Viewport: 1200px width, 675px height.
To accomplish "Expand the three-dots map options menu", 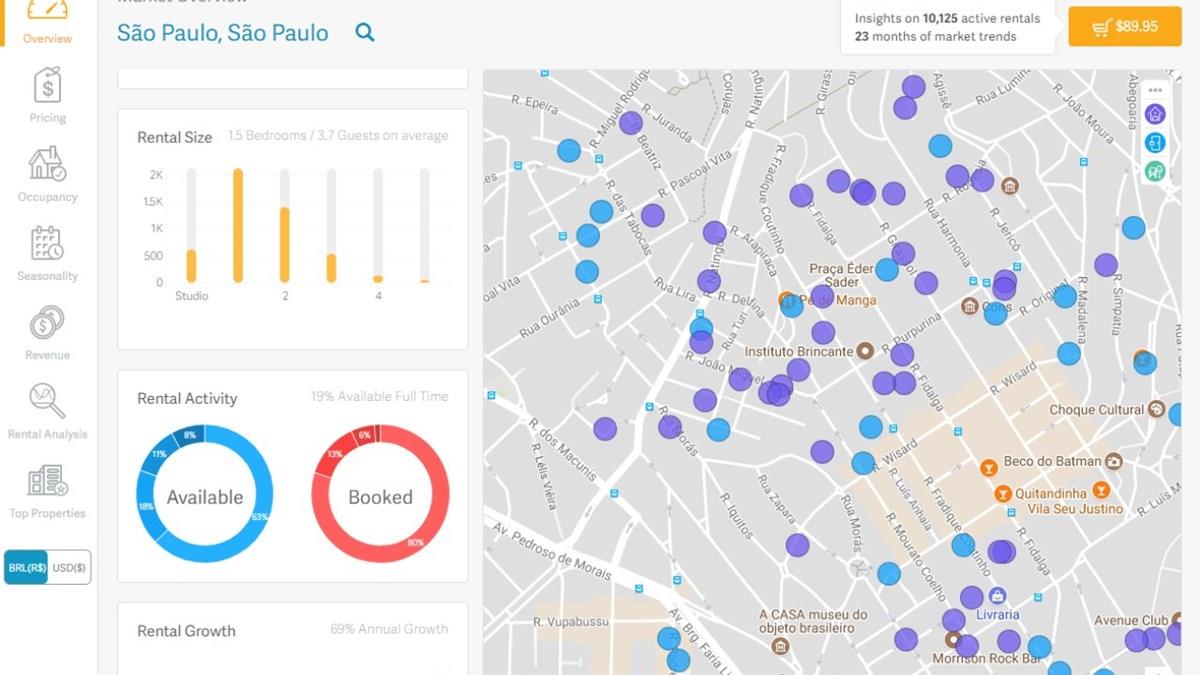I will coord(1155,91).
